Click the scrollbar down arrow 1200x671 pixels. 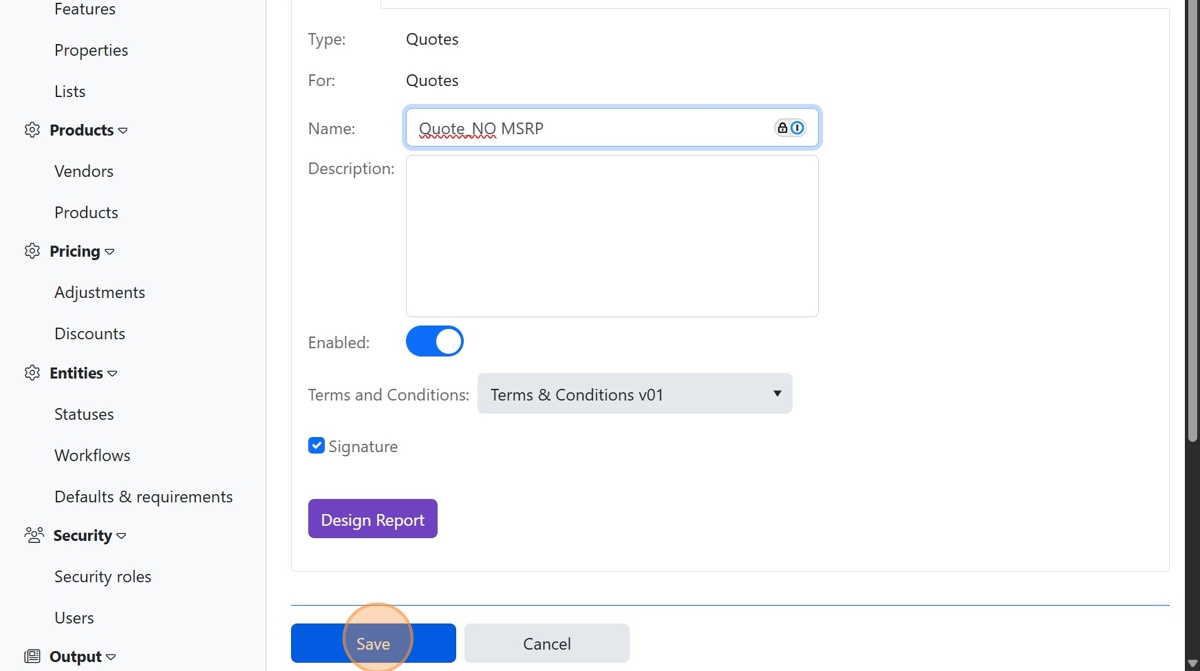pos(1192,664)
